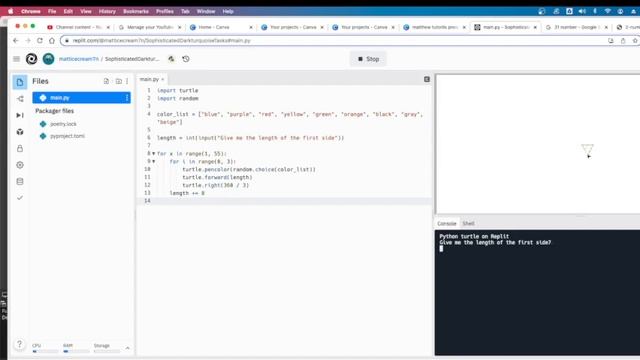This screenshot has width=640, height=360.
Task: Click the Wi-Fi icon in menu bar
Action: 608,11
